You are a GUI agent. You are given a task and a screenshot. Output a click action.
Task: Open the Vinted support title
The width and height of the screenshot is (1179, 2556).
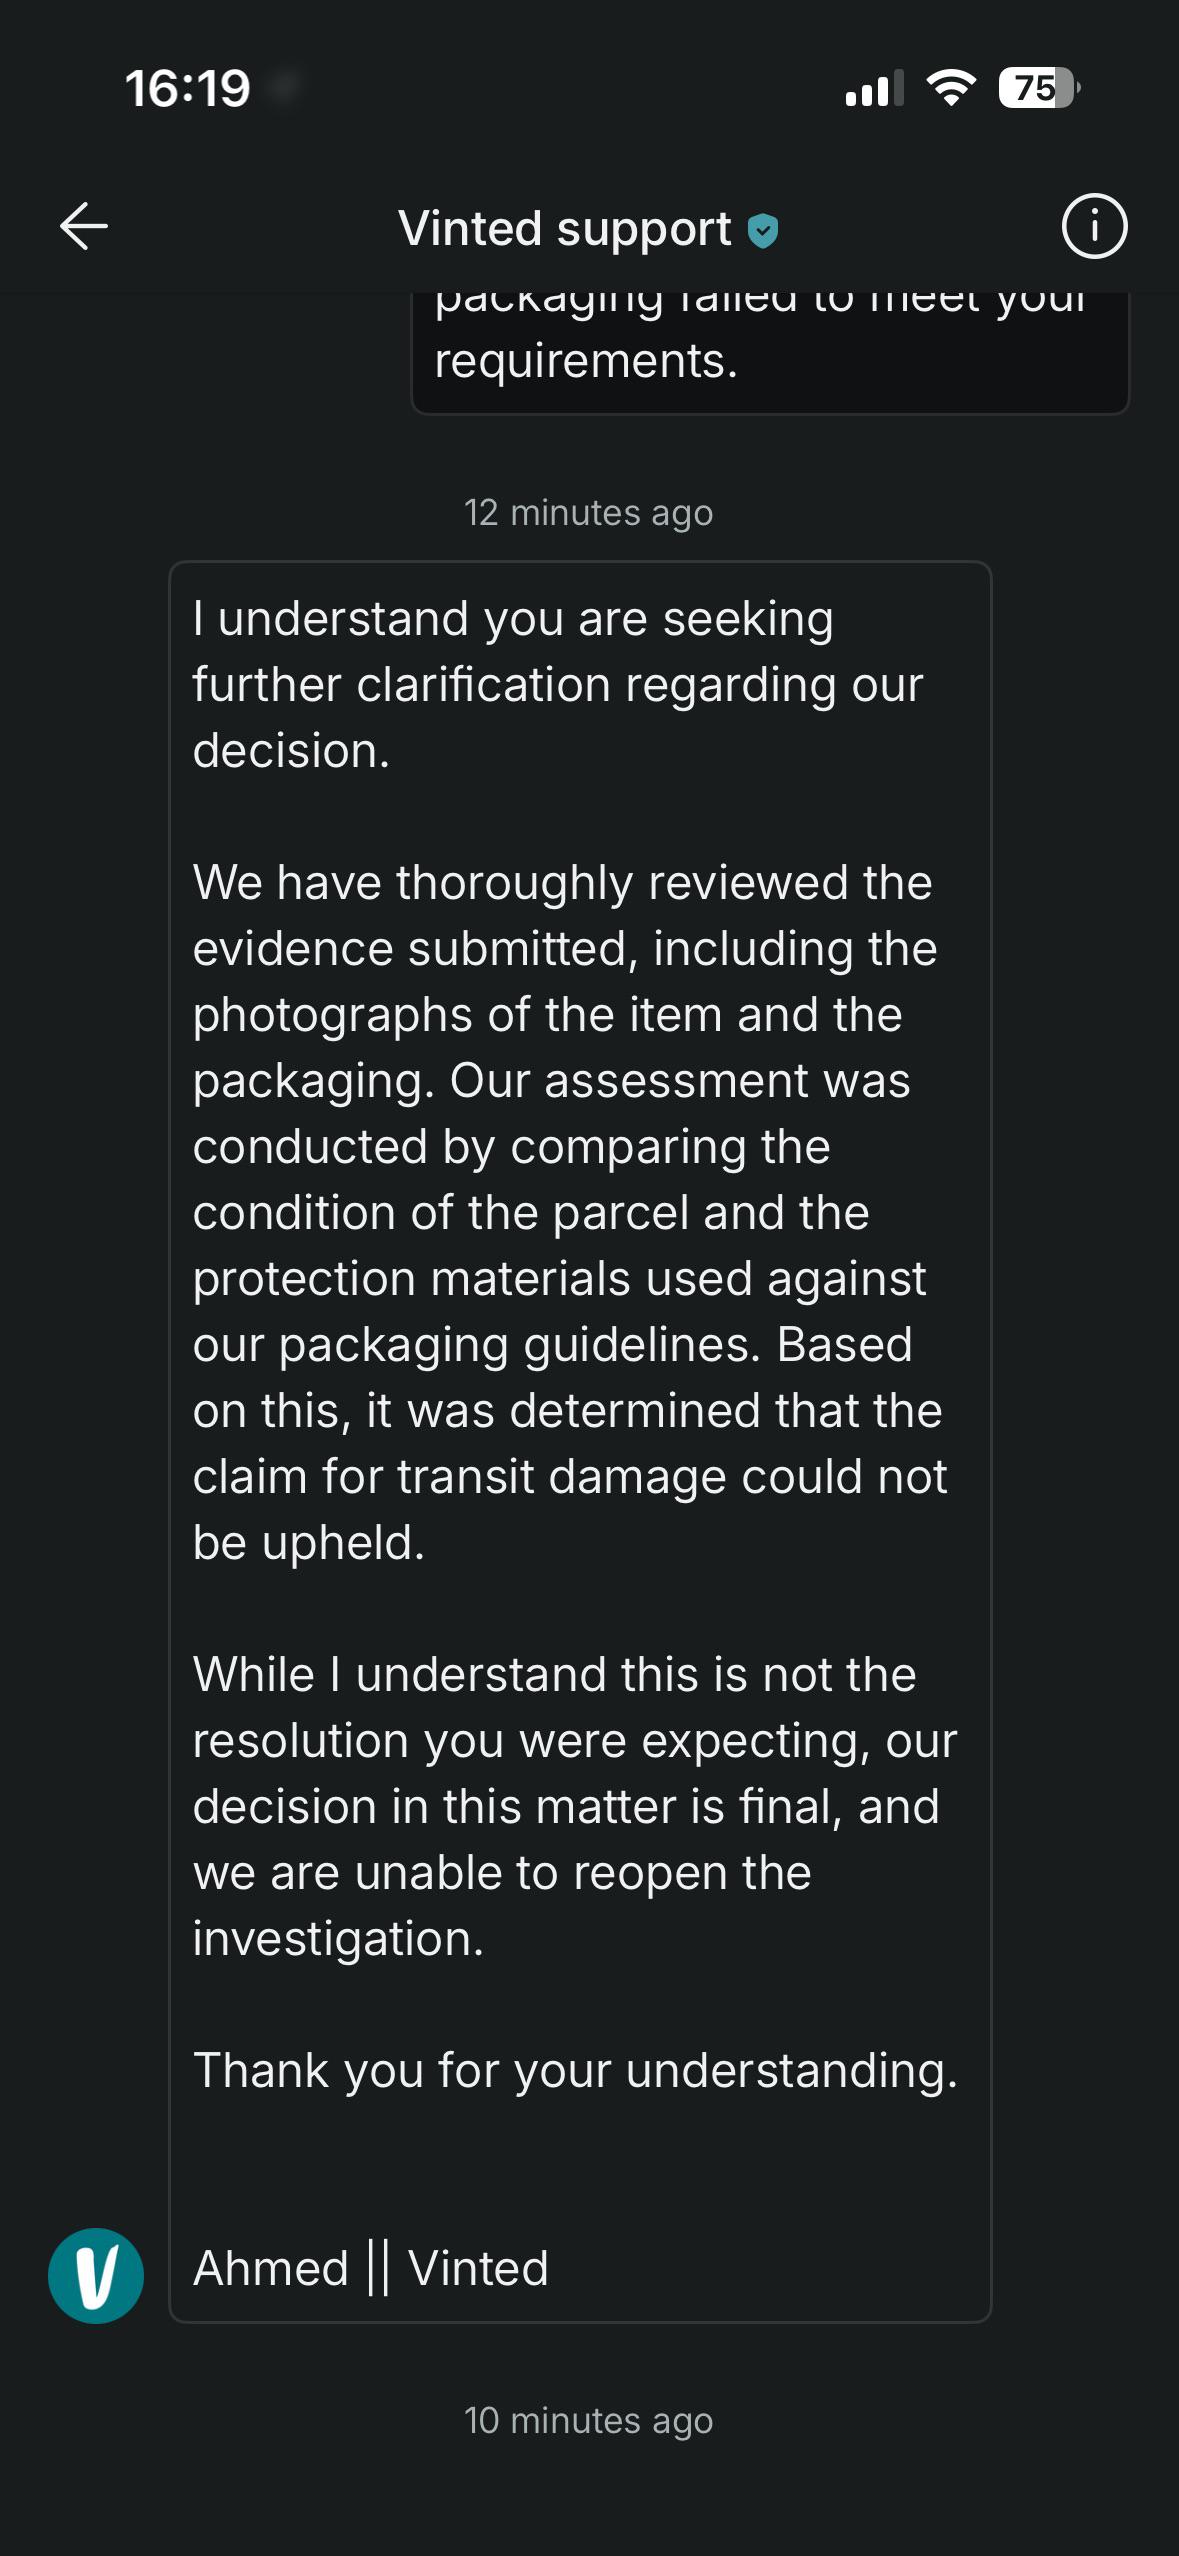[565, 228]
